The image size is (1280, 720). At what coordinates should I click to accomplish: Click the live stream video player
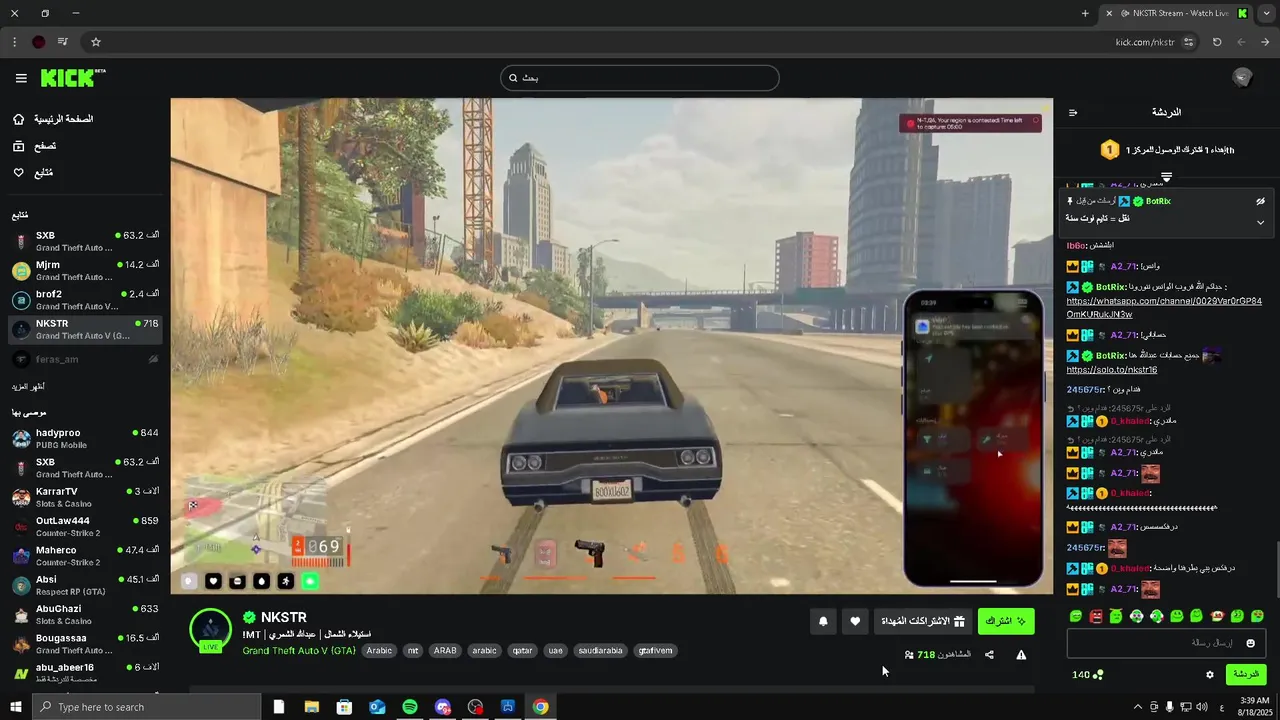611,345
